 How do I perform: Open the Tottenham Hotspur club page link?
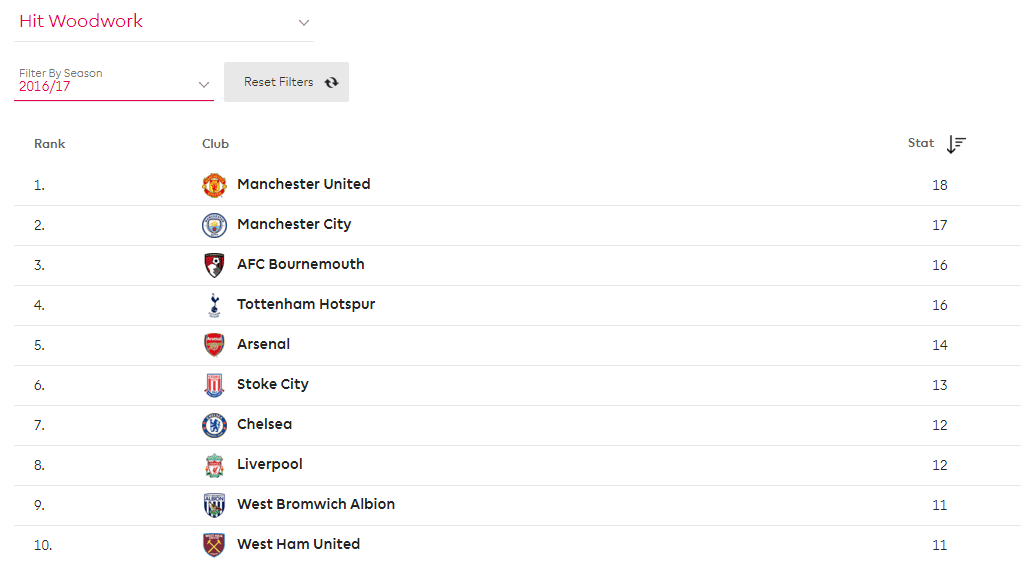pyautogui.click(x=306, y=304)
